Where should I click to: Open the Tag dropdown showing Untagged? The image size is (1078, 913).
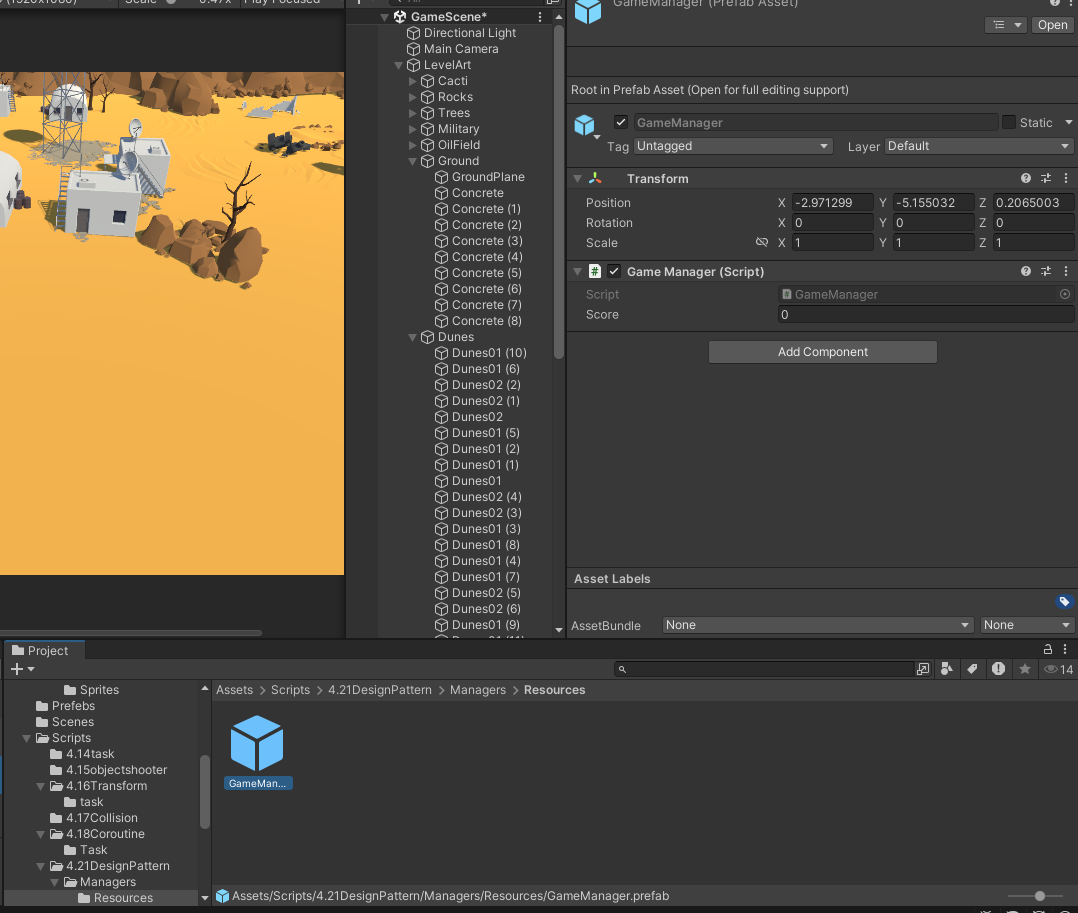[x=733, y=146]
